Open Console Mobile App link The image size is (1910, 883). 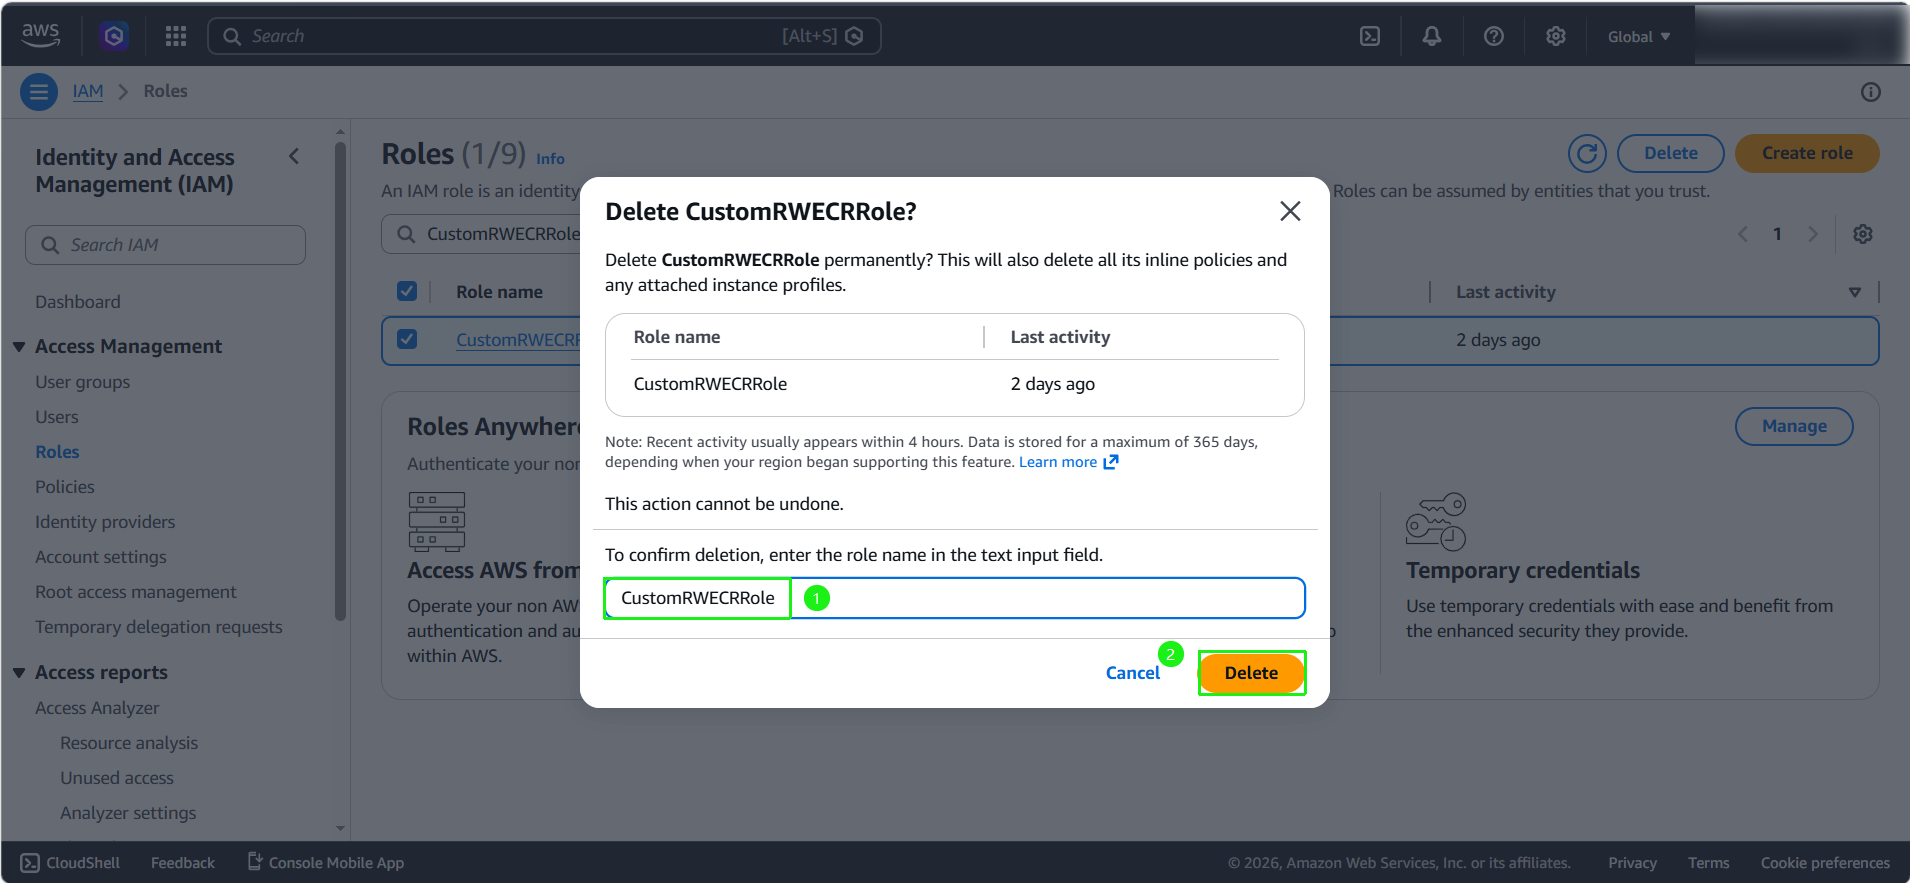point(326,863)
